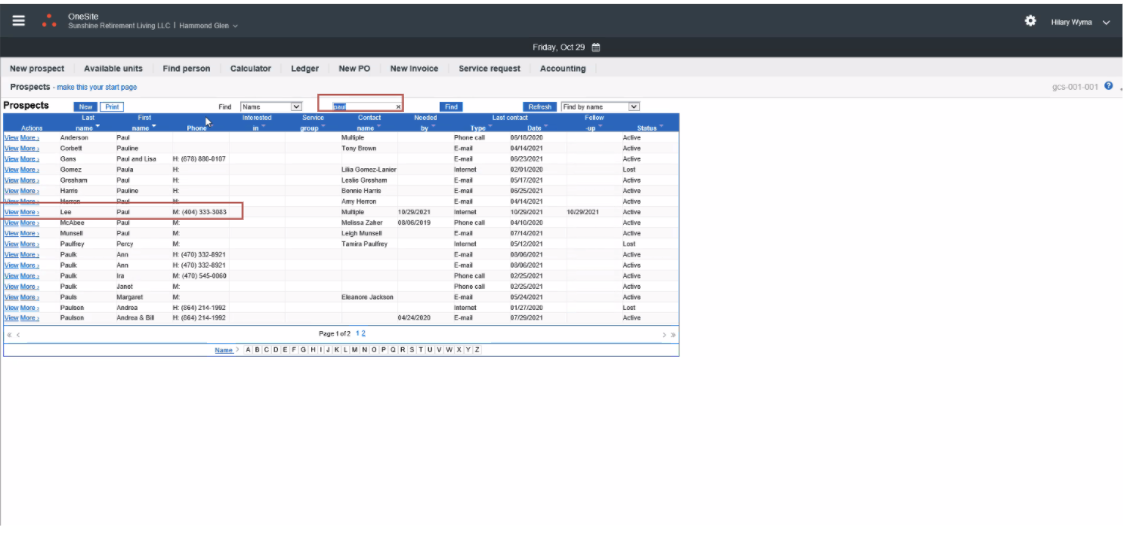Image resolution: width=1124 pixels, height=560 pixels.
Task: Click contact name Tamira Paulfrey
Action: (x=364, y=244)
